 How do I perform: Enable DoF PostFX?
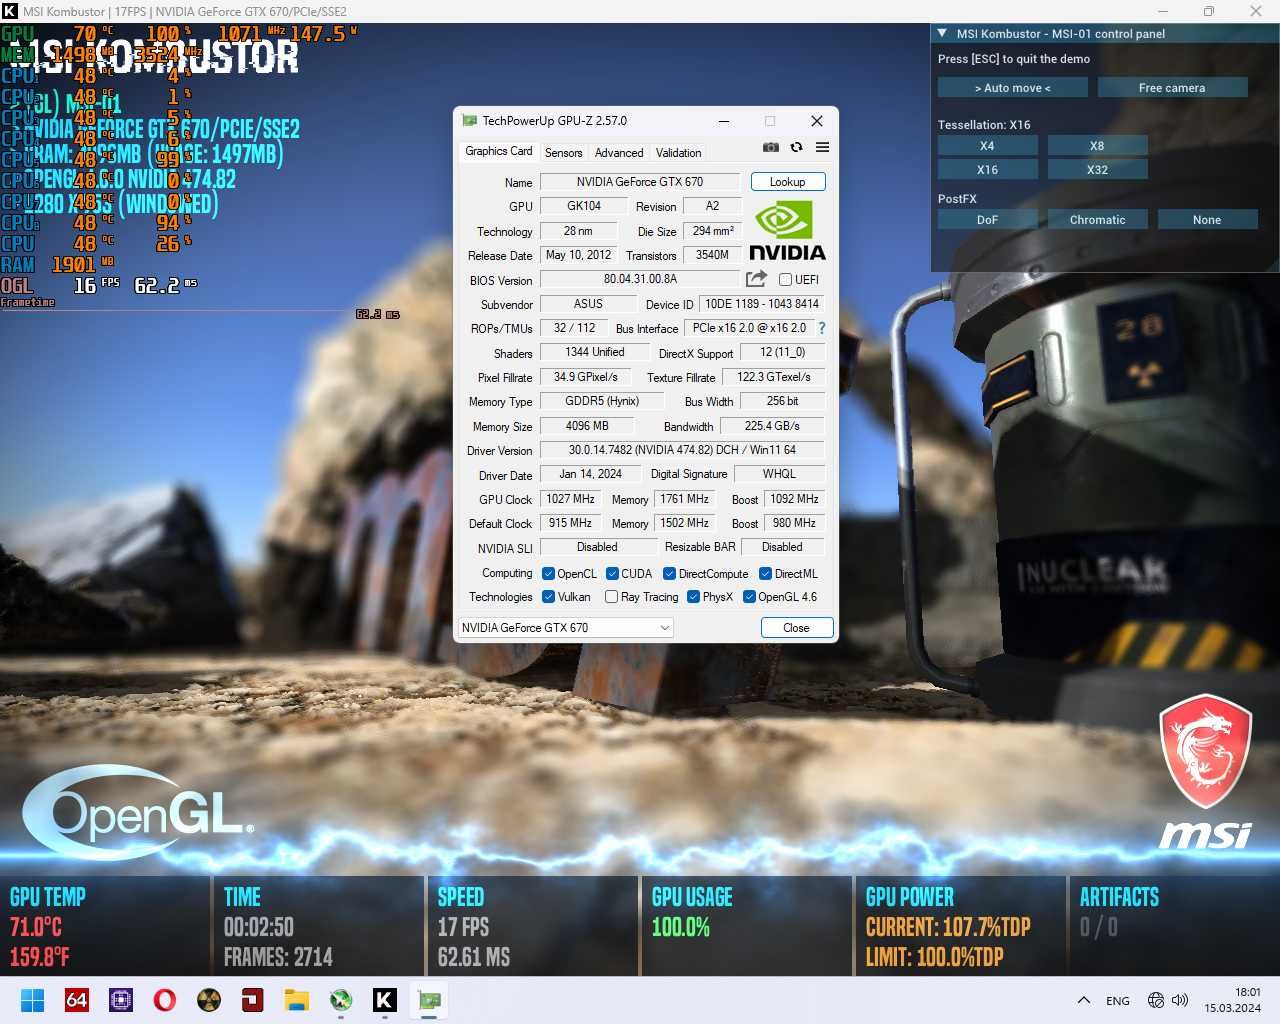pyautogui.click(x=987, y=220)
